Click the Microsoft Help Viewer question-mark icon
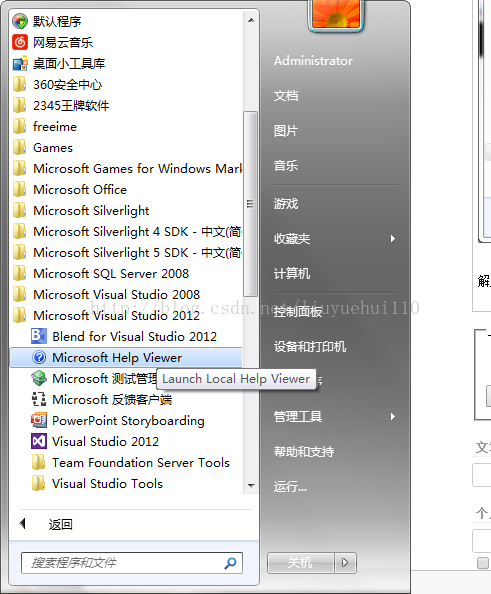The width and height of the screenshot is (491, 594). click(x=39, y=357)
